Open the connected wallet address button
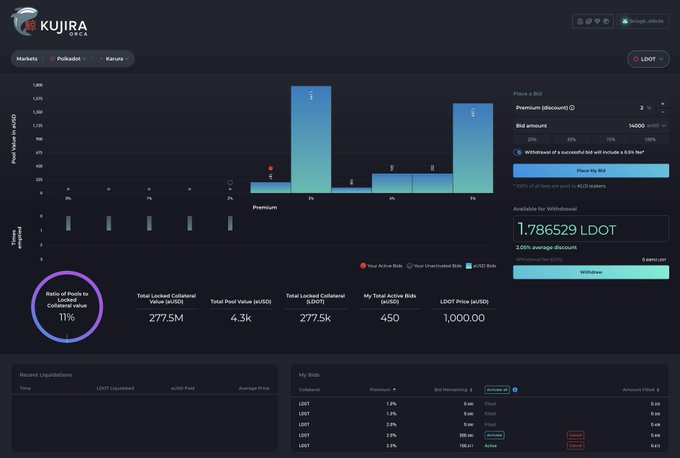Image resolution: width=680 pixels, height=458 pixels. coord(643,21)
